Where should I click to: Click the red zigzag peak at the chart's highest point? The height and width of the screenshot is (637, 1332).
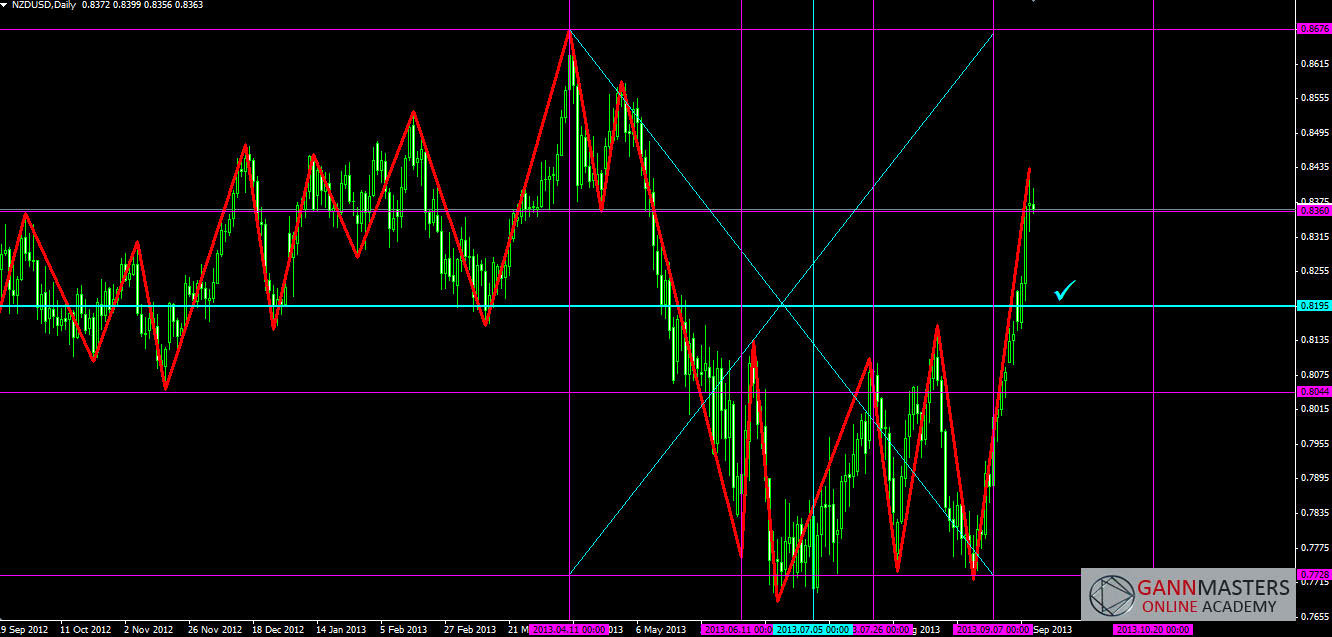569,32
